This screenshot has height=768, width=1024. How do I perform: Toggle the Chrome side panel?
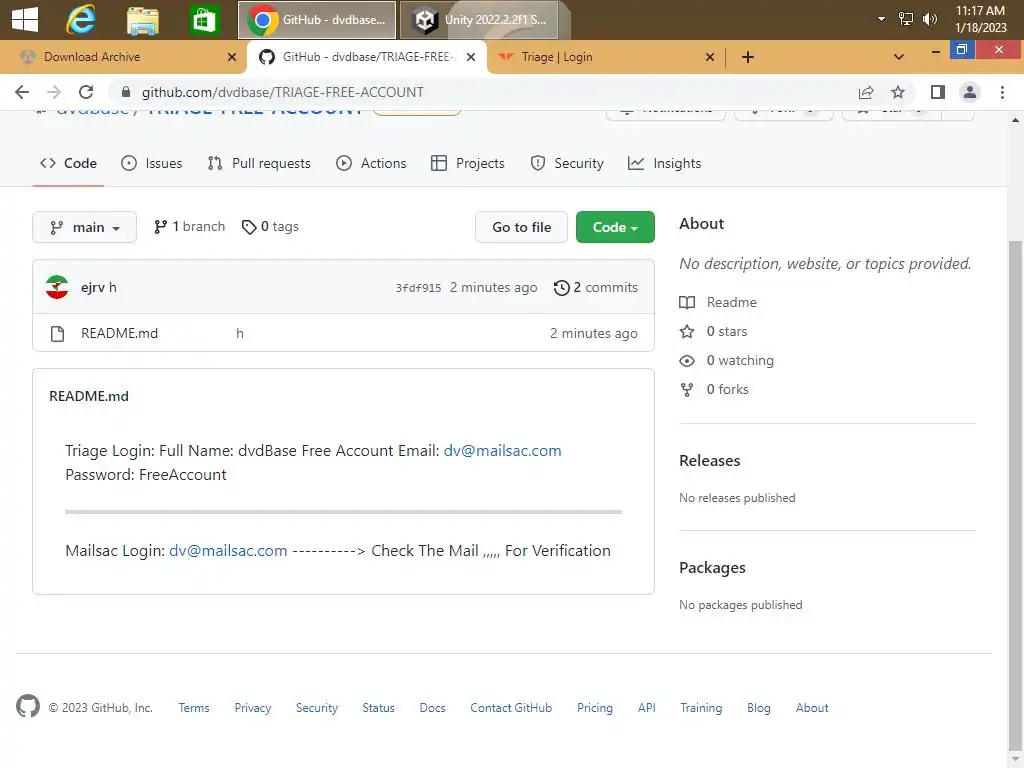coord(938,92)
